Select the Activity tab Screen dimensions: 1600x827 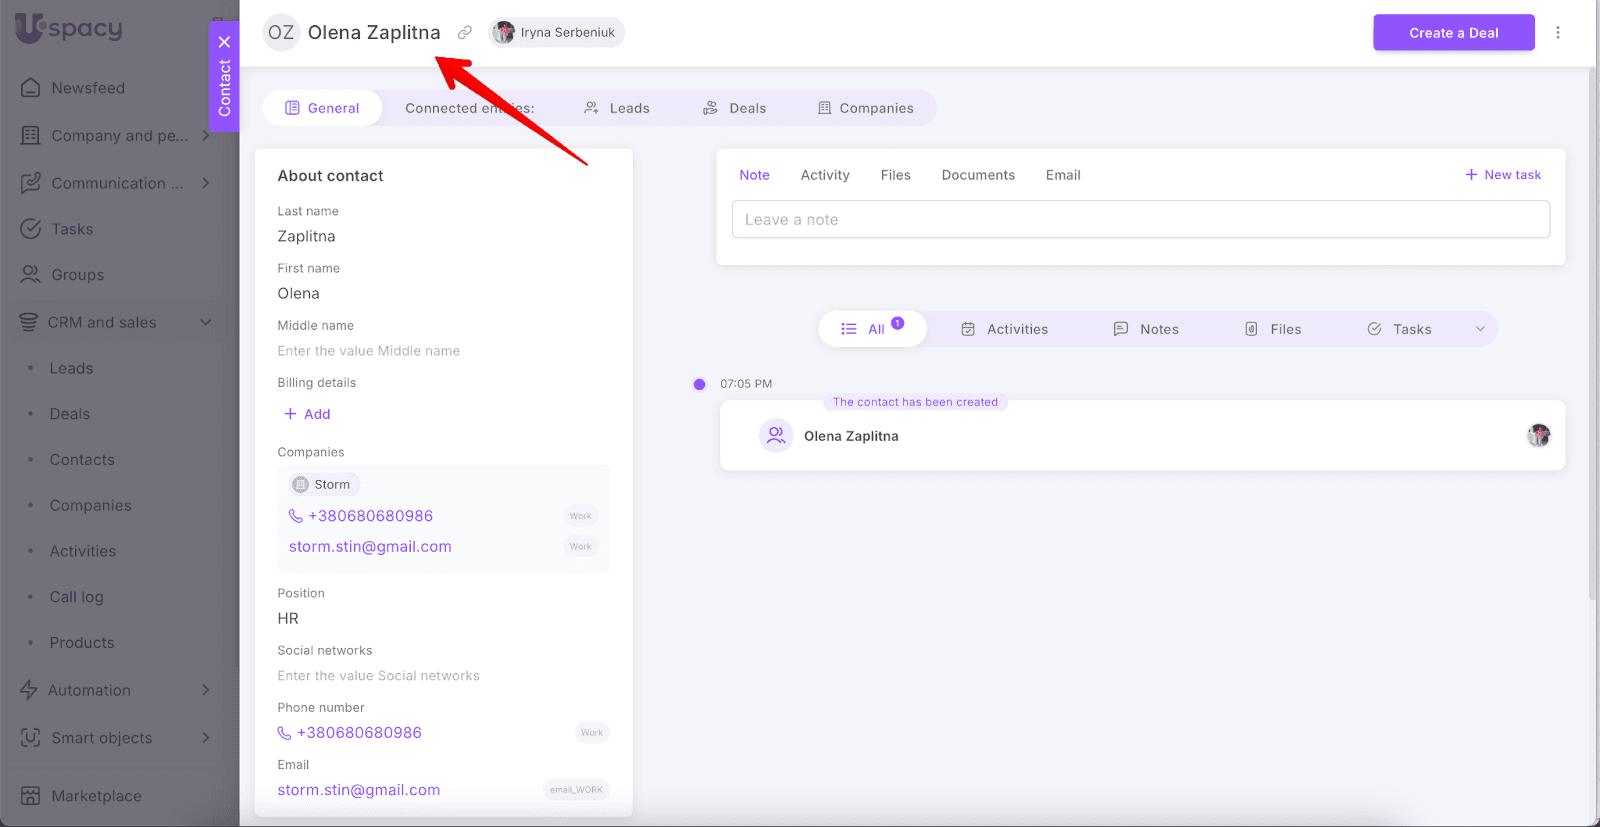tap(824, 175)
